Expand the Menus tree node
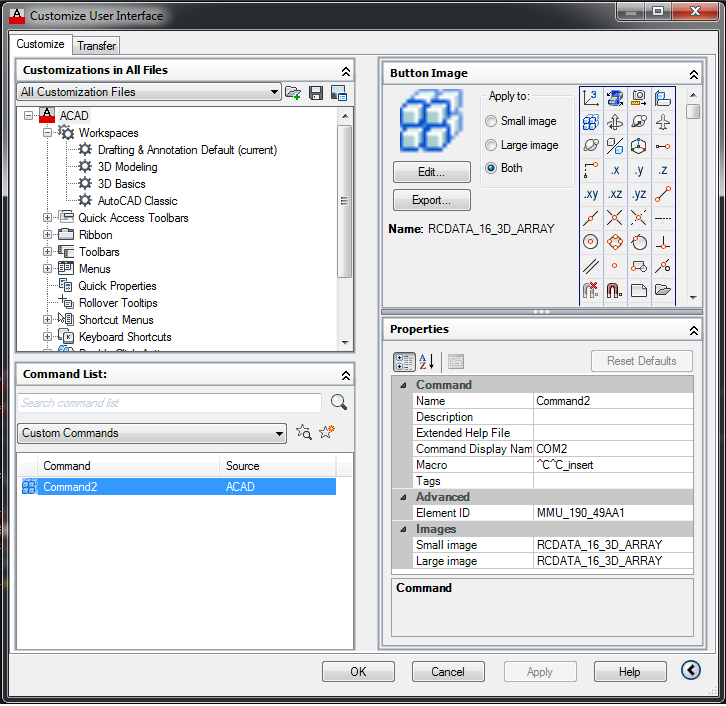Viewport: 726px width, 706px height. pos(47,269)
